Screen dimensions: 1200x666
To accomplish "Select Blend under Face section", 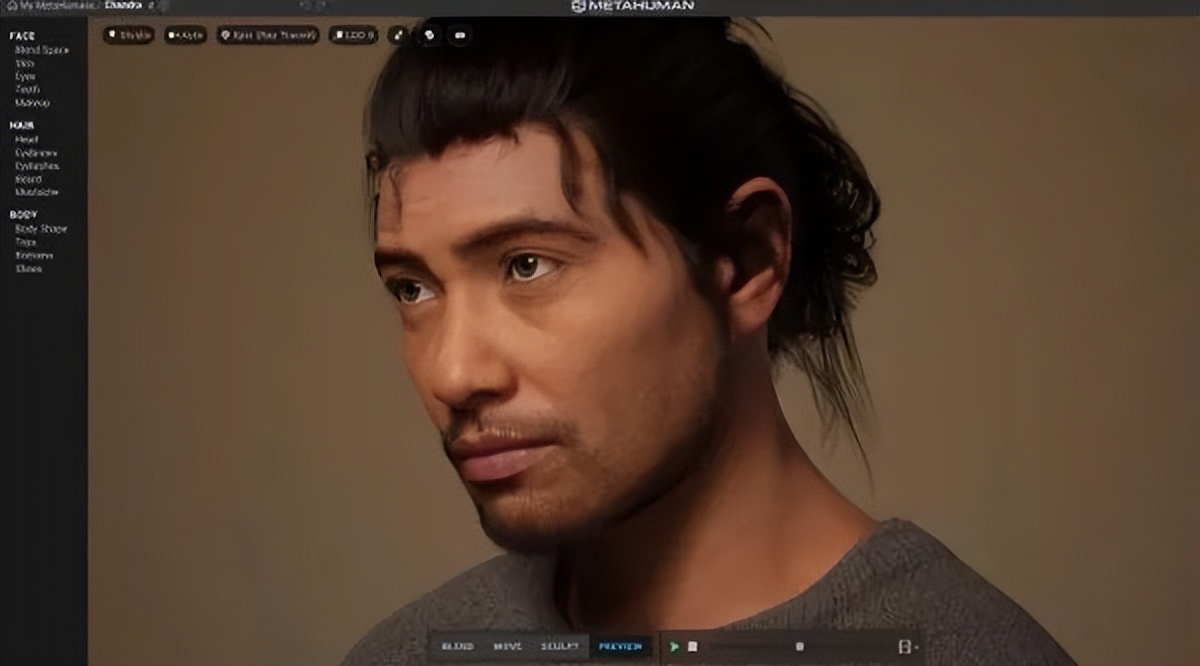I will coord(41,50).
